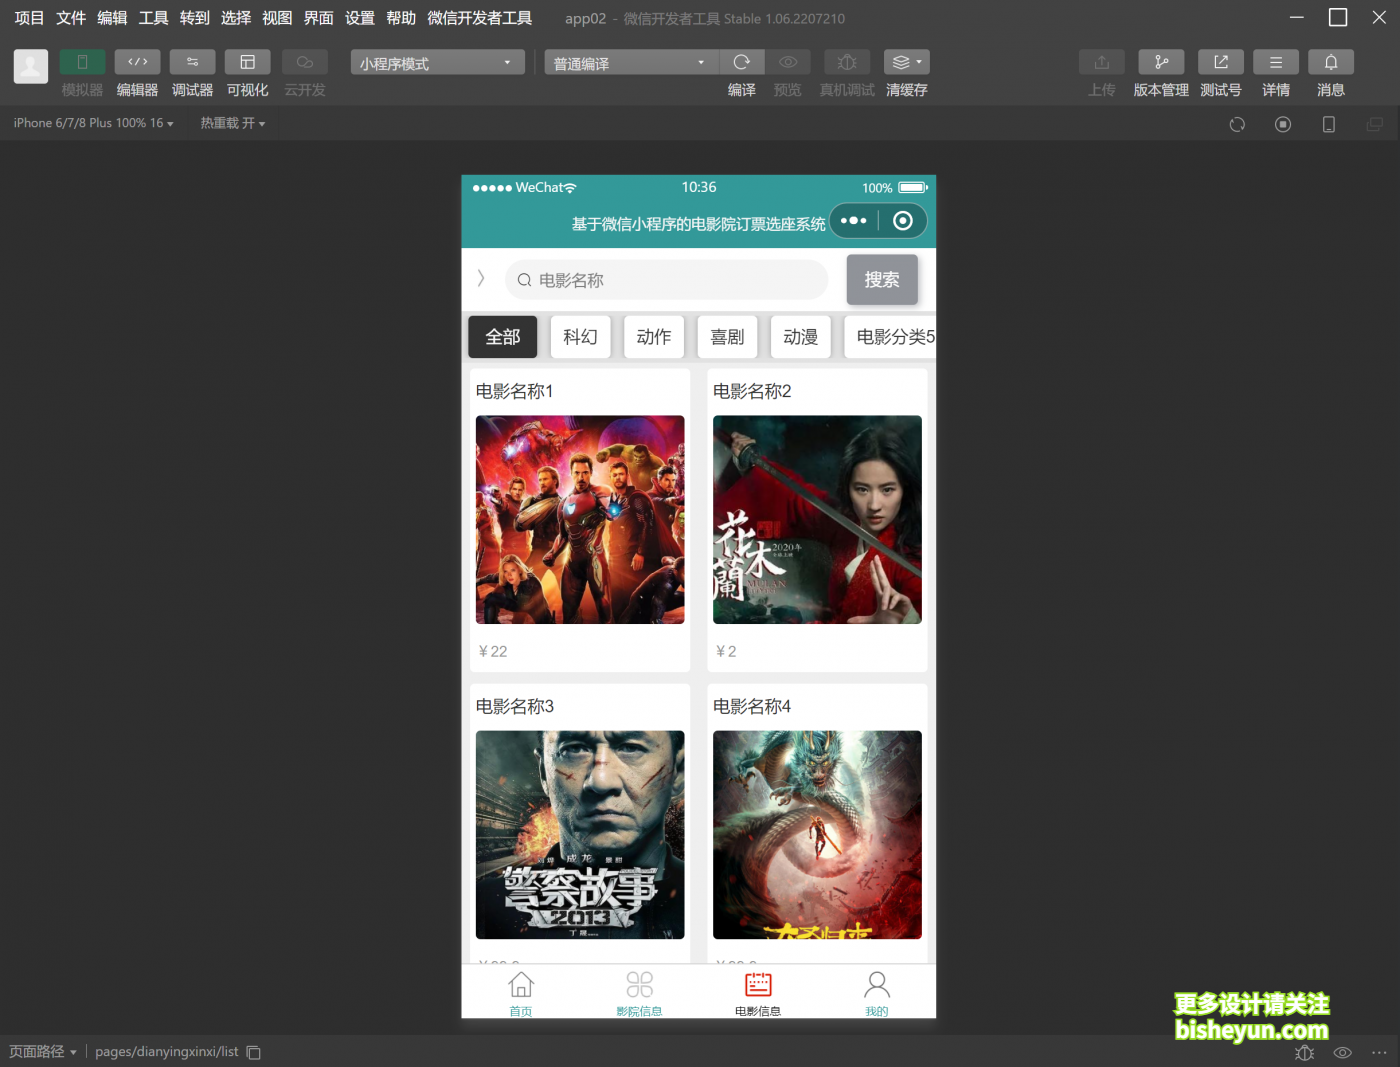Open the iPhone 6/7/8 Plus device dropdown
Viewport: 1400px width, 1067px height.
pos(93,123)
